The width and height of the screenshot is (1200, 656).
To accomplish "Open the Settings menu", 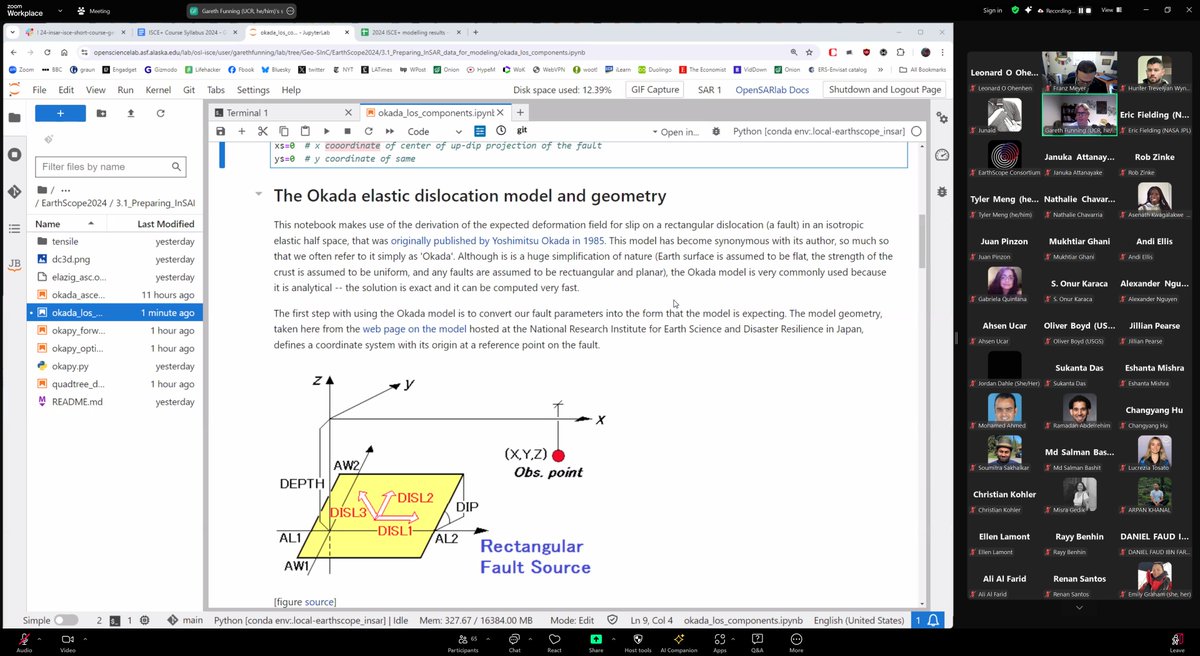I will pyautogui.click(x=253, y=89).
